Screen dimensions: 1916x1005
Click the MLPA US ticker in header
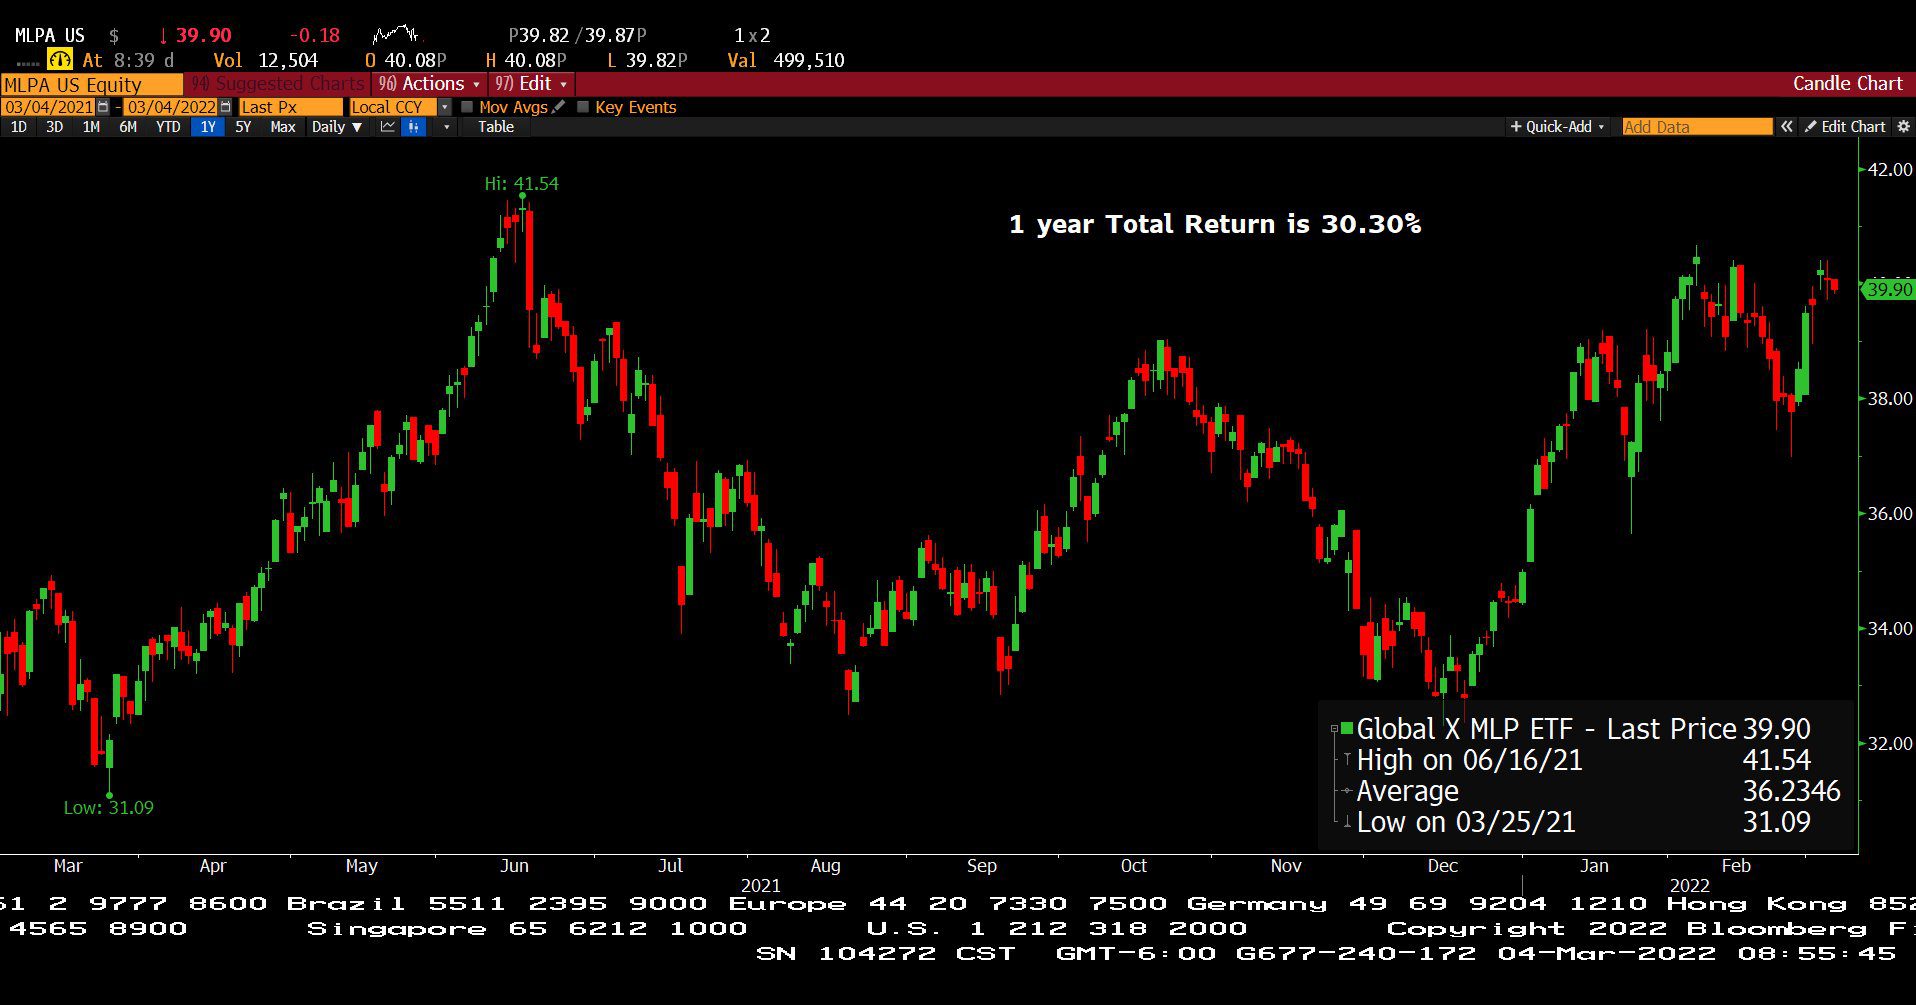pos(50,35)
